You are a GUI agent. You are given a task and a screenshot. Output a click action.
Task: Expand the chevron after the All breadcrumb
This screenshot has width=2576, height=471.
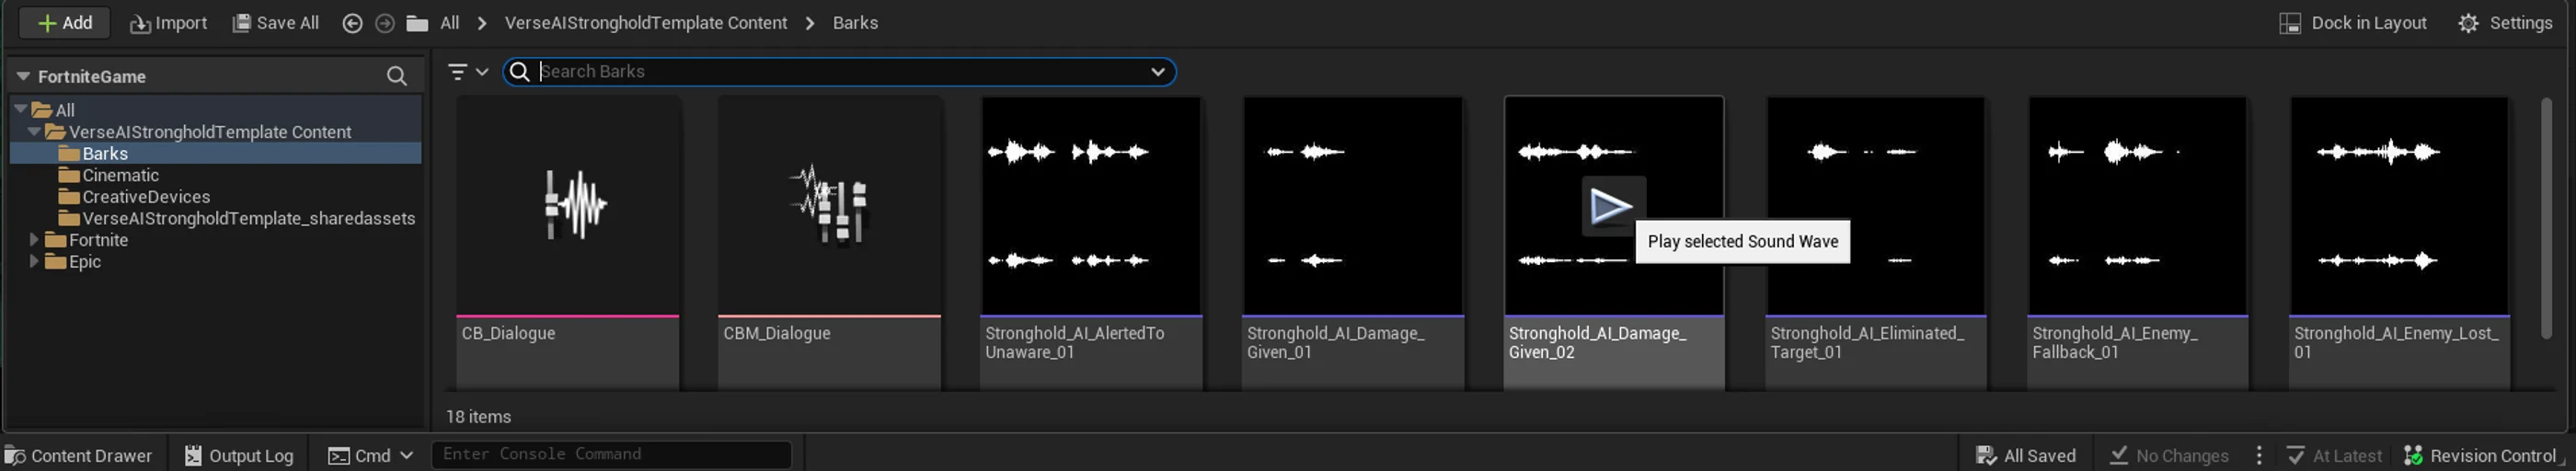[482, 23]
